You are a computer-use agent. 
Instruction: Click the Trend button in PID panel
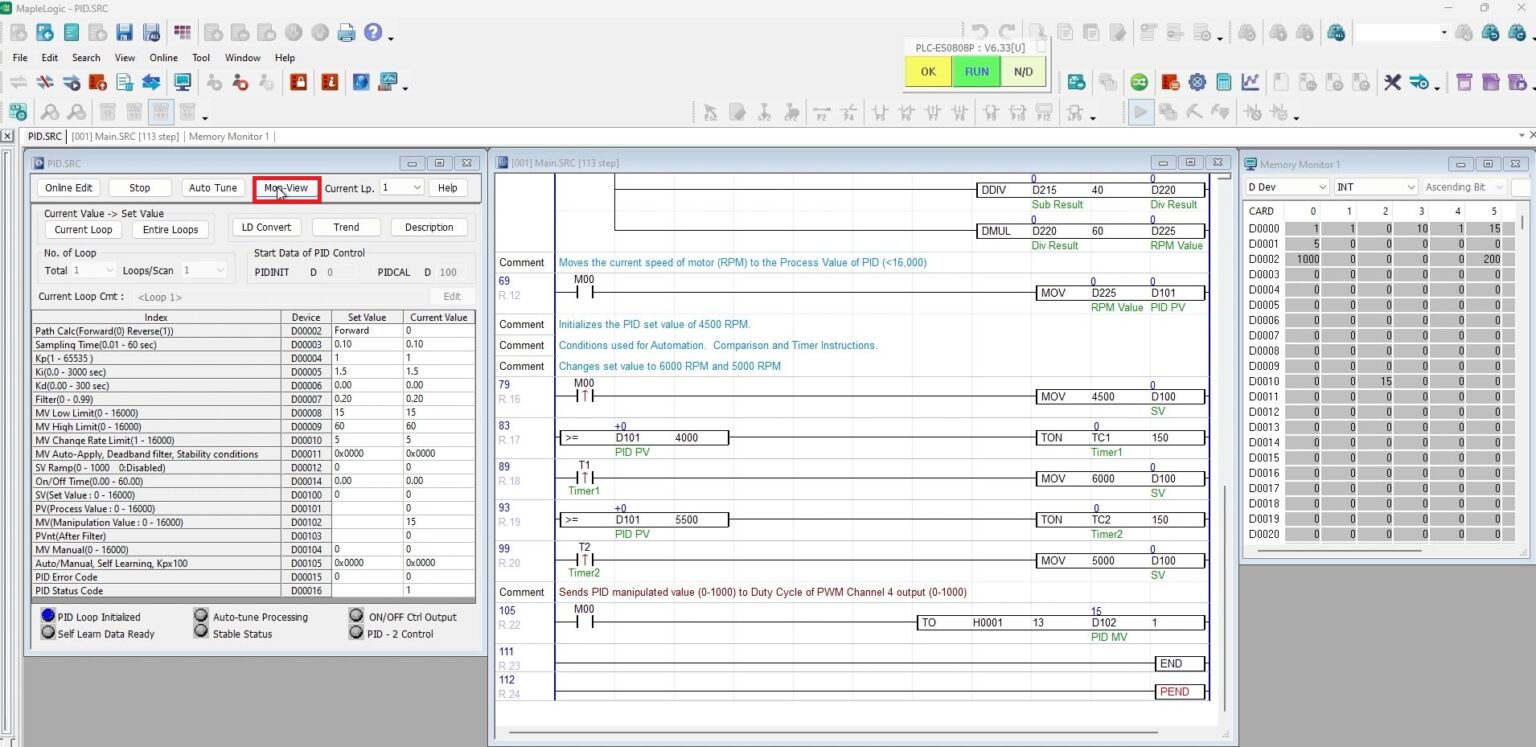point(345,227)
